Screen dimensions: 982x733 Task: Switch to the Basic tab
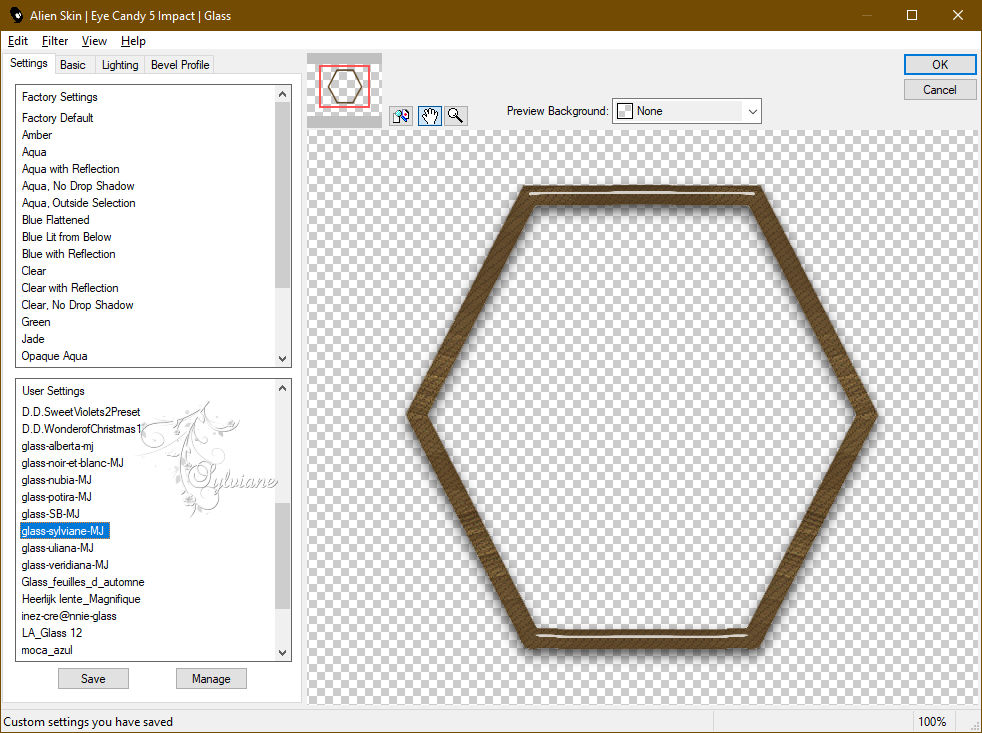coord(73,65)
